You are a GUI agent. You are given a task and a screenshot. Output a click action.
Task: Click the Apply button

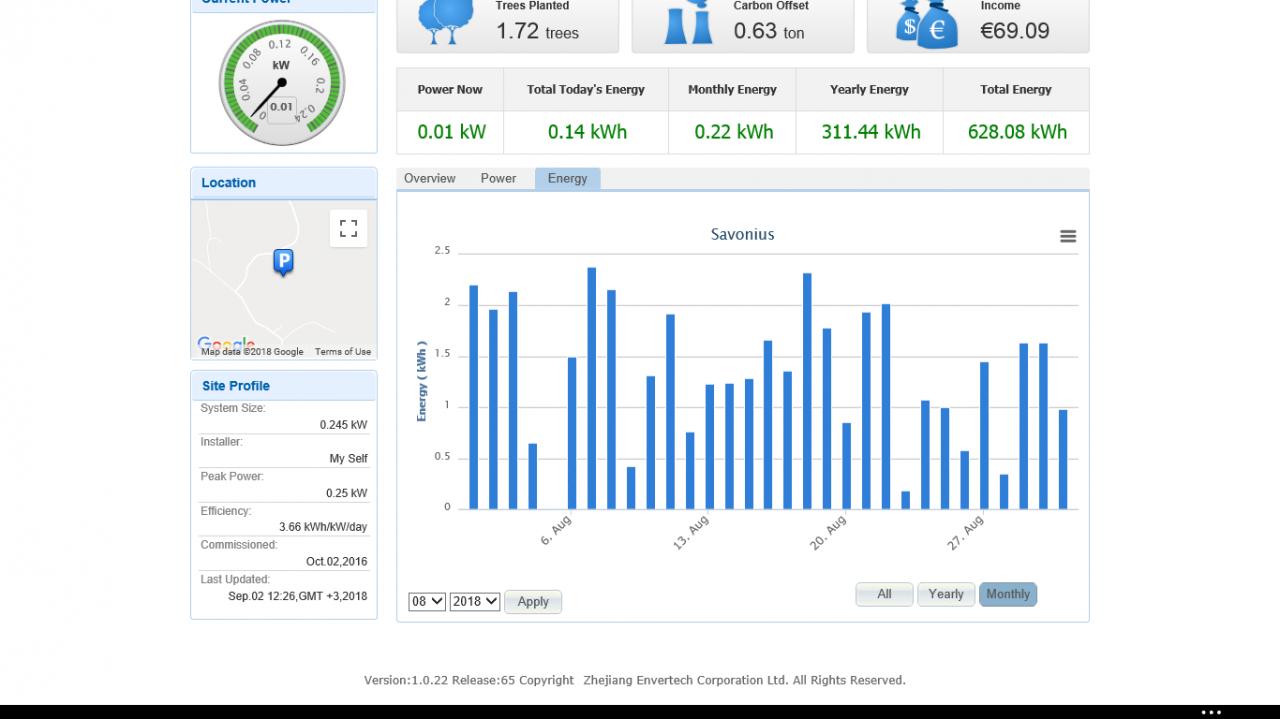533,601
